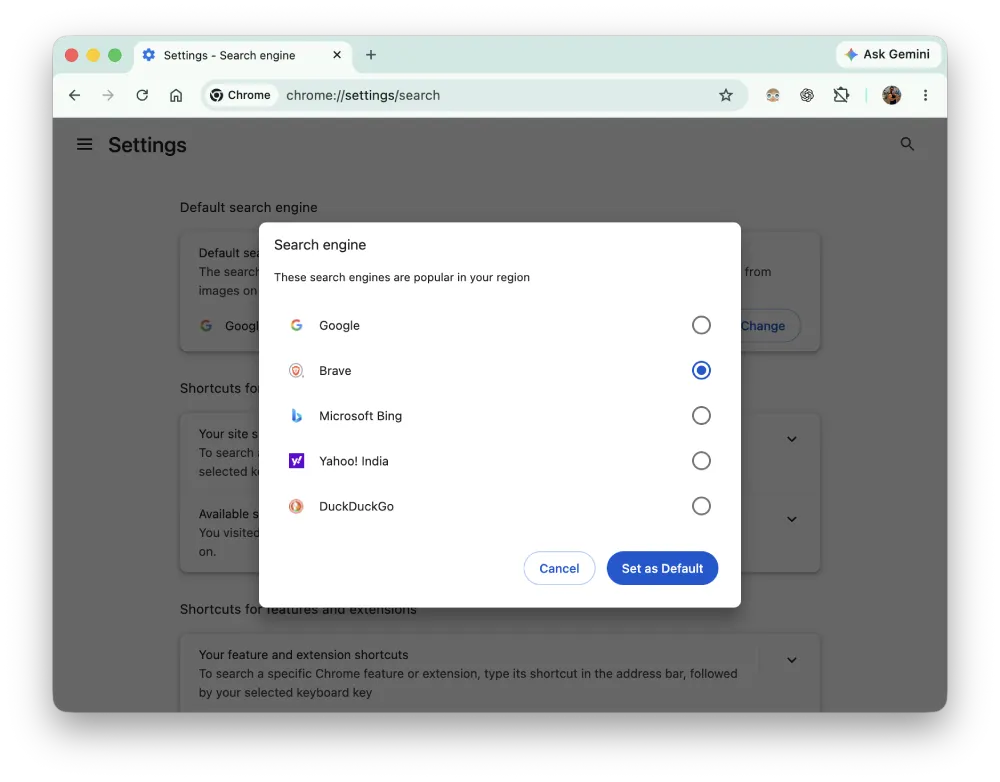Click the Google logo behind the dialog
The image size is (1000, 782).
[206, 326]
